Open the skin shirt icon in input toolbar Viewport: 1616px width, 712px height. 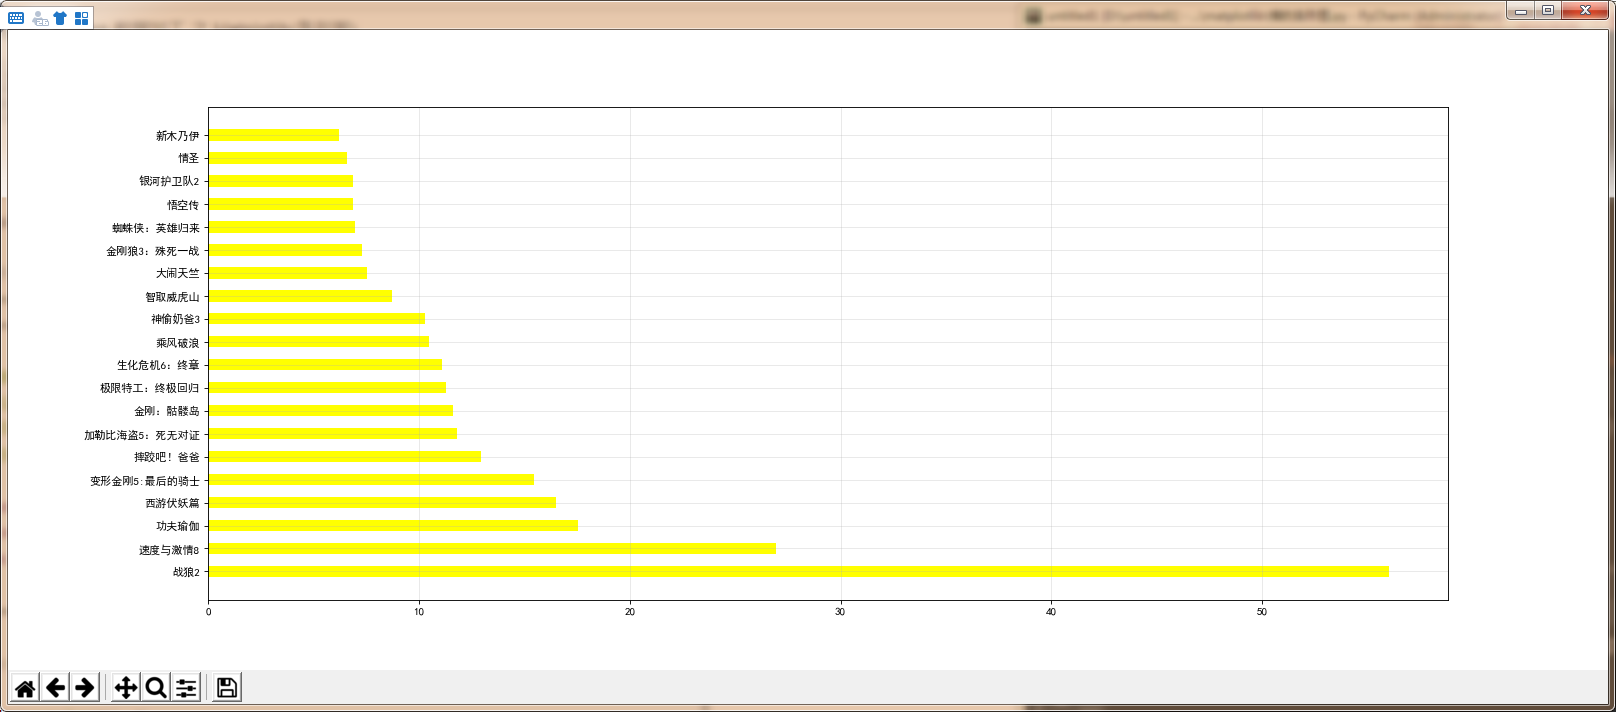click(x=60, y=18)
